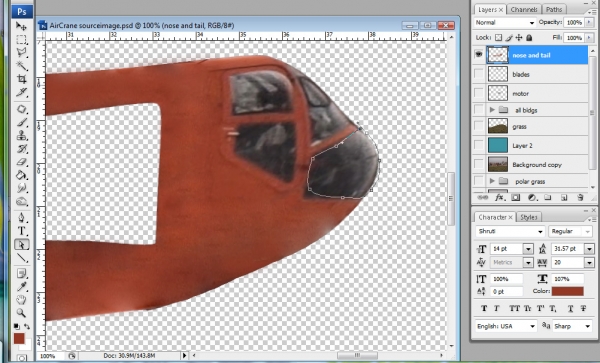The image size is (600, 363).
Task: Select the Character tab
Action: pos(495,217)
